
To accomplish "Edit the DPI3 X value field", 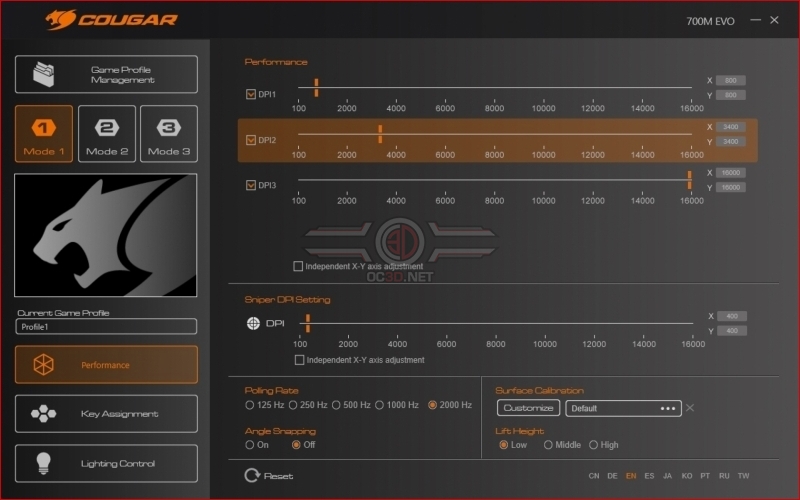I will pyautogui.click(x=731, y=173).
